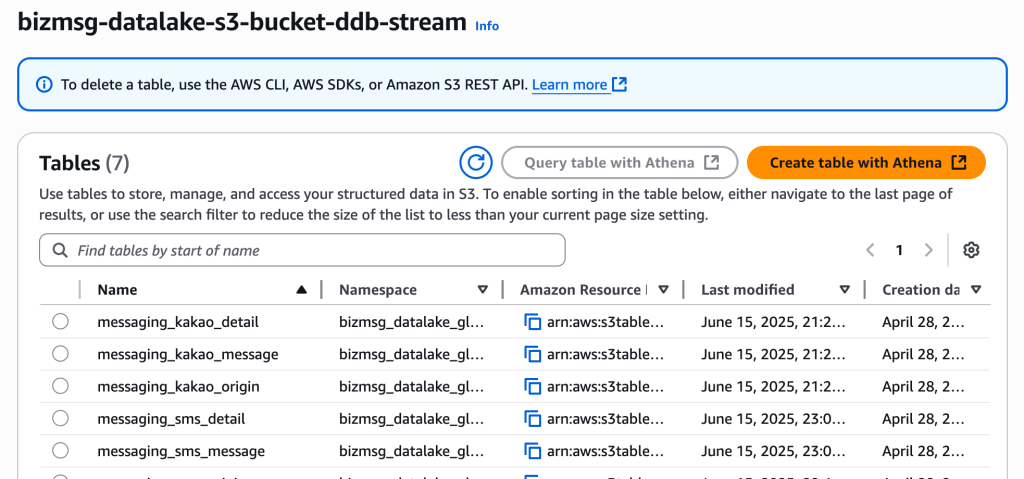Copy ARN for messaging_sms_message

[x=532, y=451]
